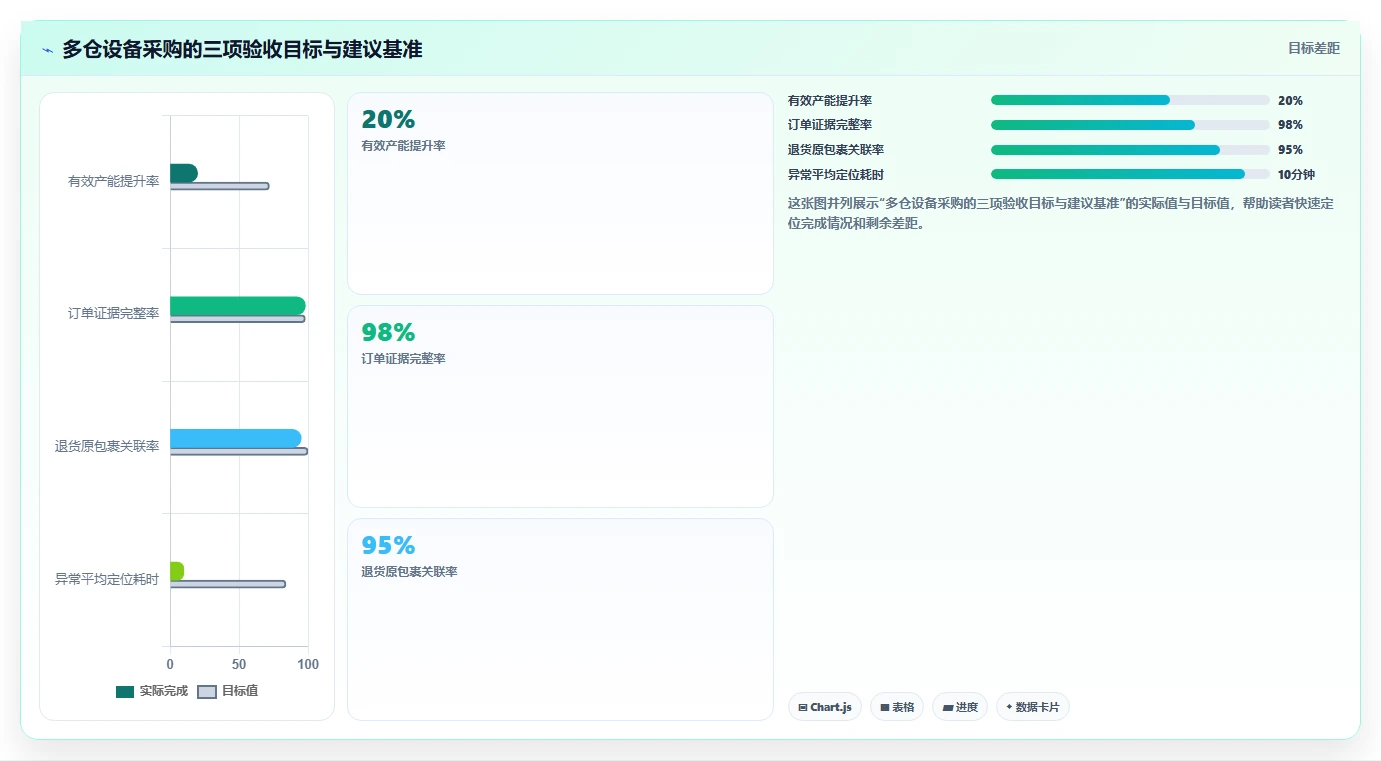The image size is (1381, 761).
Task: Click dark green 有效产能提升率 actual bar in chart
Action: tap(184, 173)
